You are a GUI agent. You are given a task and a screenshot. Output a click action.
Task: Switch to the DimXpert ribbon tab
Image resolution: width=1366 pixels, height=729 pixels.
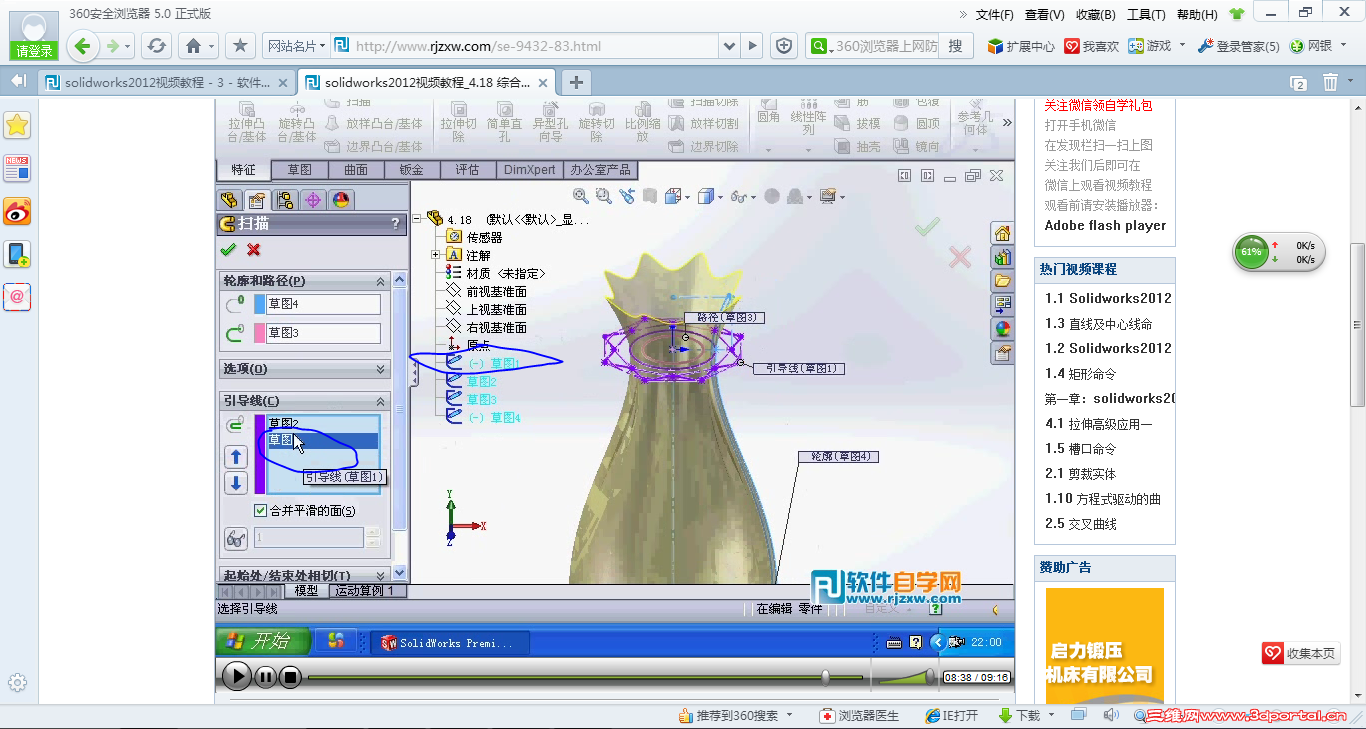(530, 170)
